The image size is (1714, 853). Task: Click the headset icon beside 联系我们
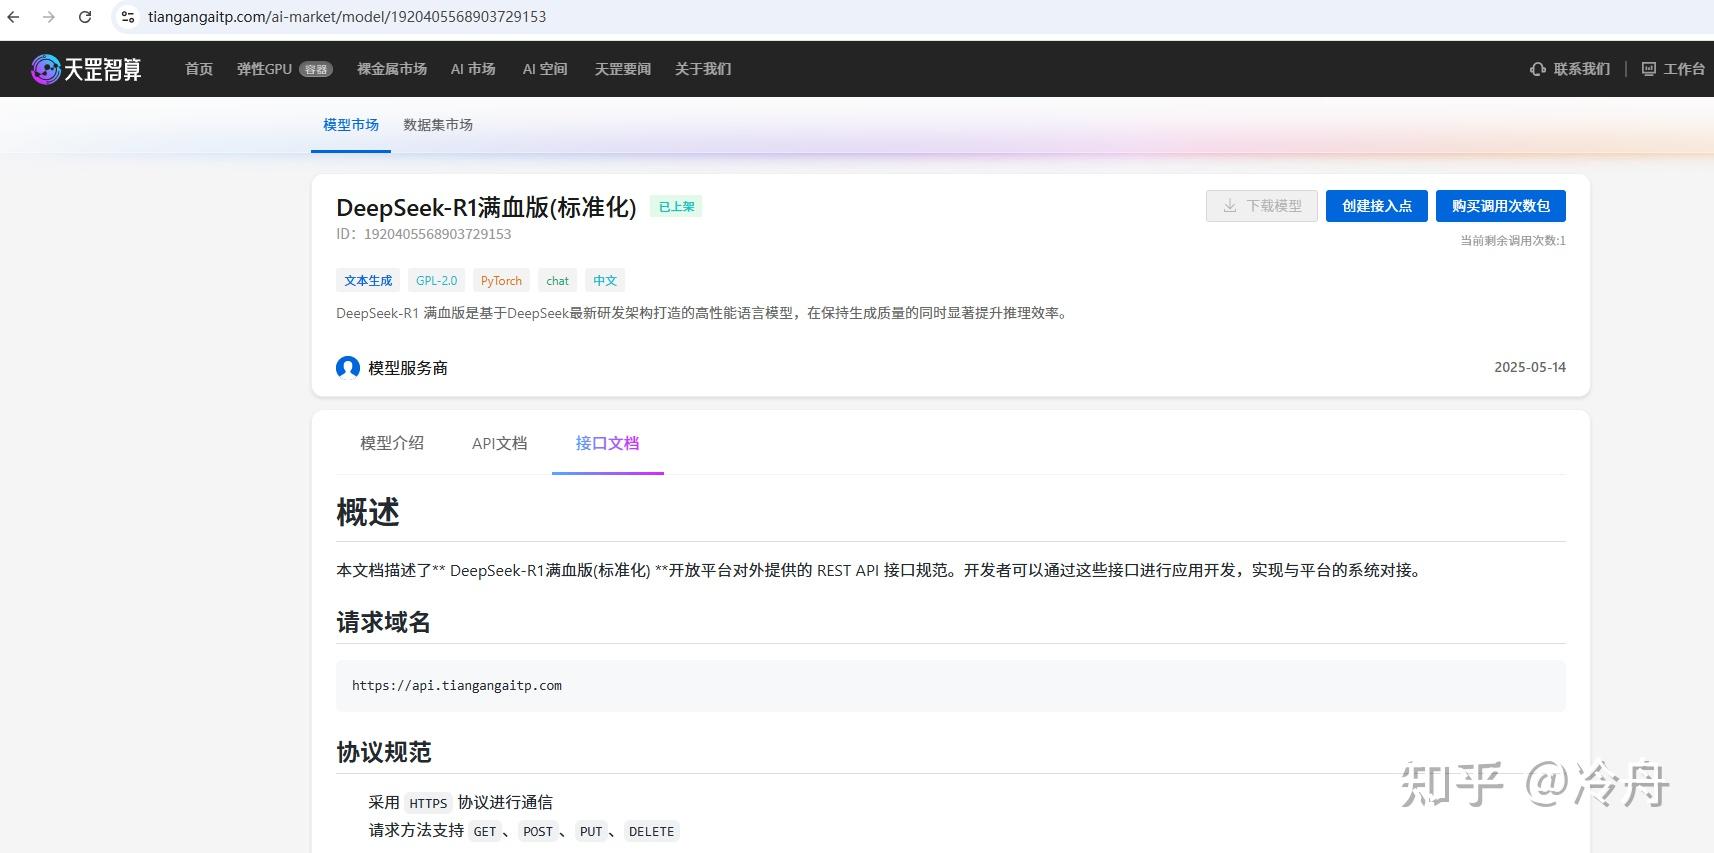click(x=1538, y=69)
